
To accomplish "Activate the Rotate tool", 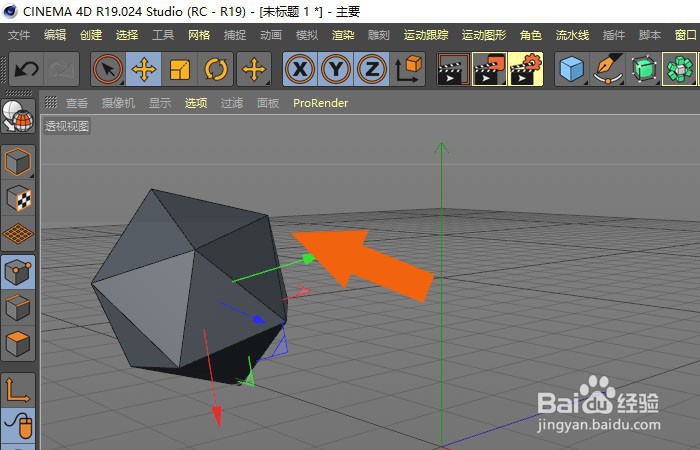I will click(x=215, y=69).
